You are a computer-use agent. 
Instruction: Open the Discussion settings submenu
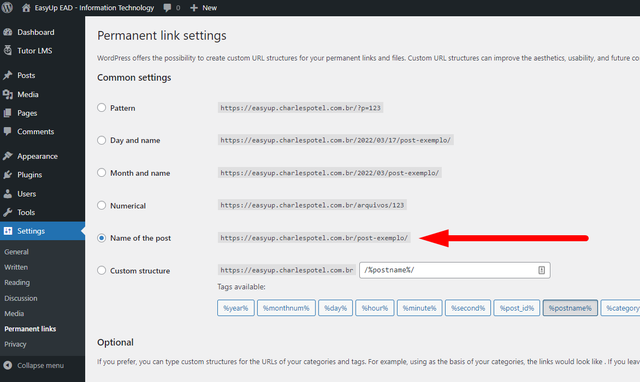(x=21, y=298)
